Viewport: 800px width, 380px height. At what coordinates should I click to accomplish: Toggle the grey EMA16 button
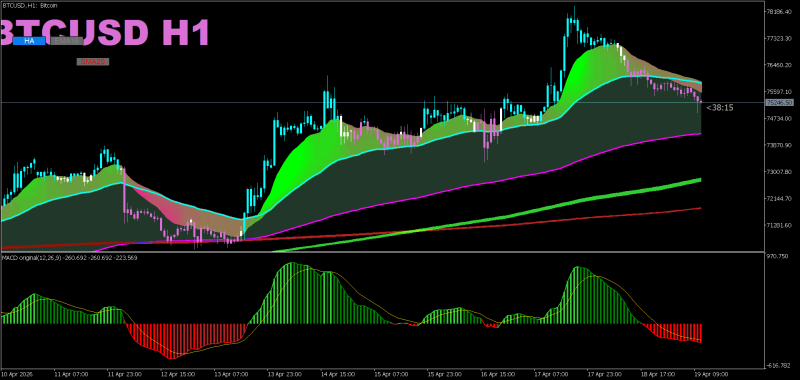point(67,41)
